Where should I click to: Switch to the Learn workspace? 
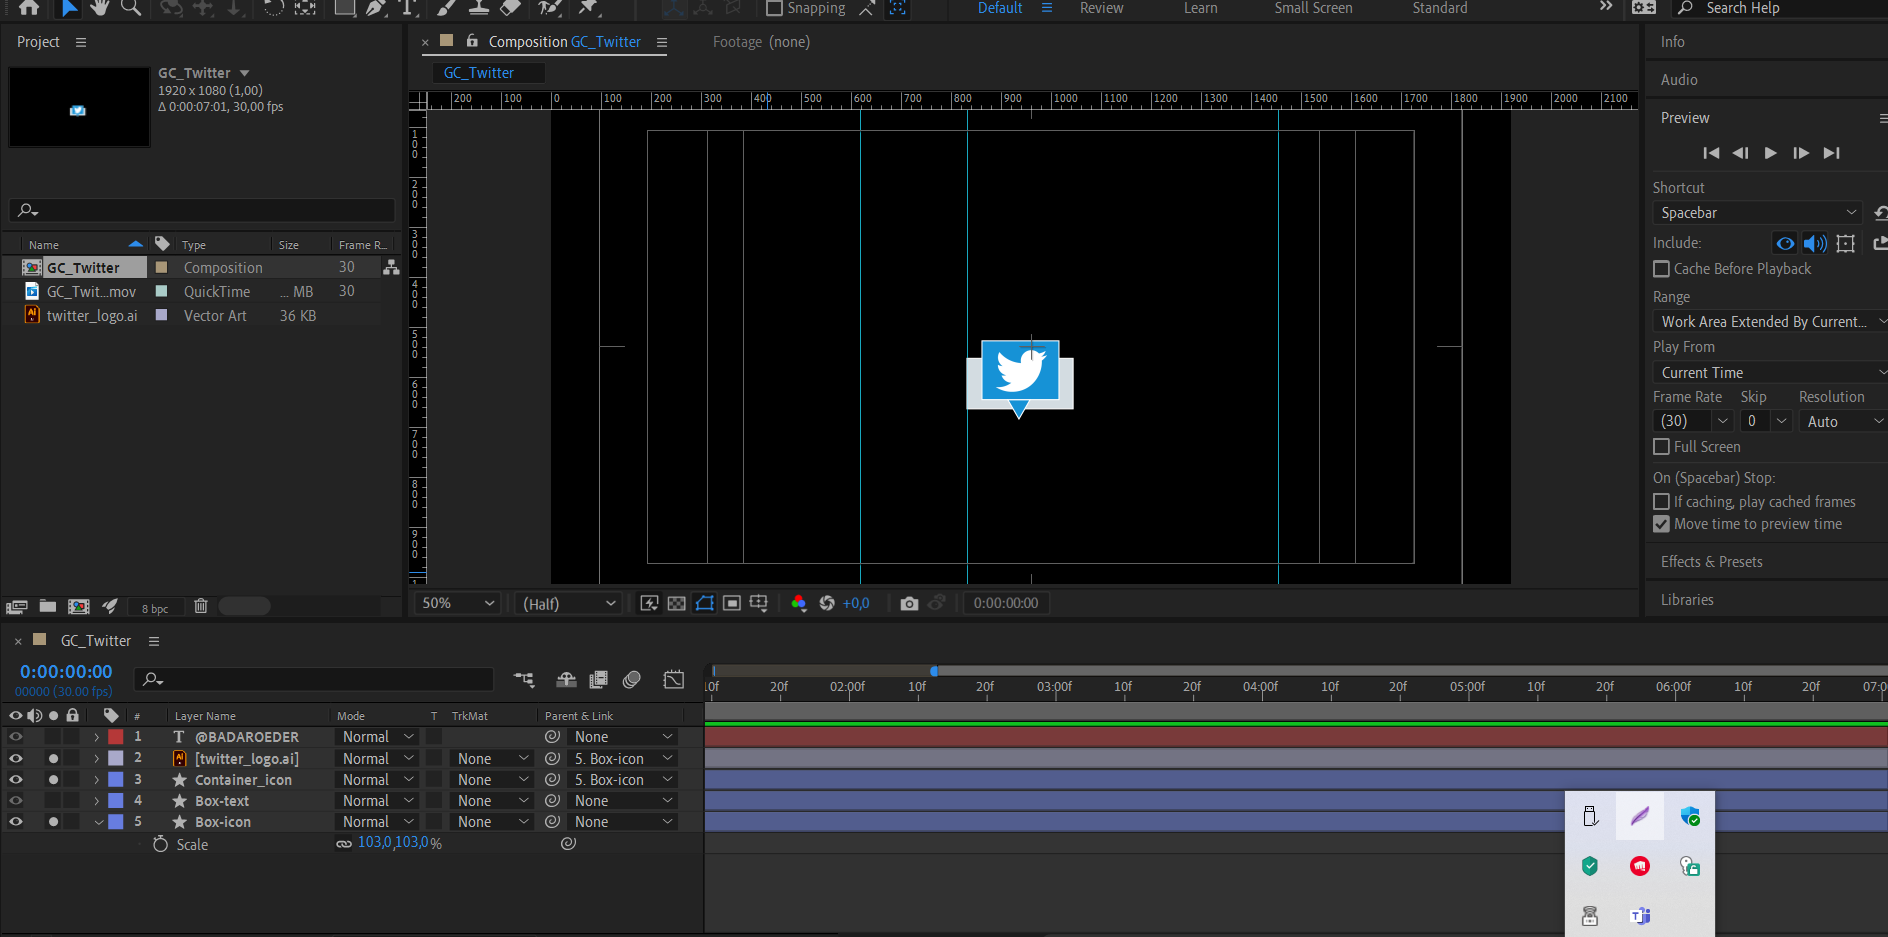1200,8
